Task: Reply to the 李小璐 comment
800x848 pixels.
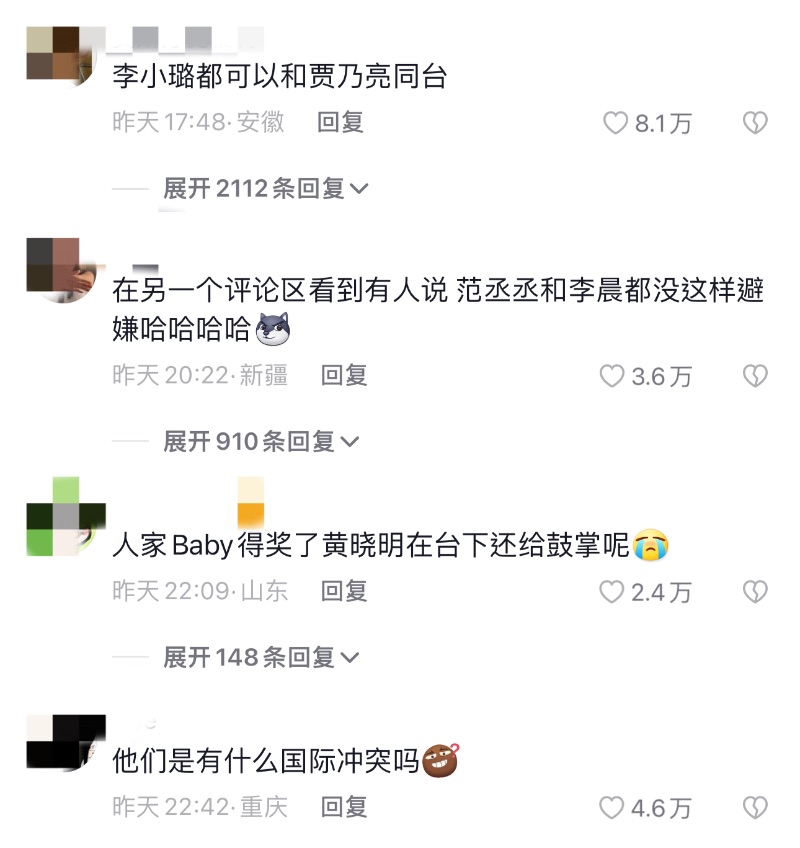Action: tap(340, 122)
